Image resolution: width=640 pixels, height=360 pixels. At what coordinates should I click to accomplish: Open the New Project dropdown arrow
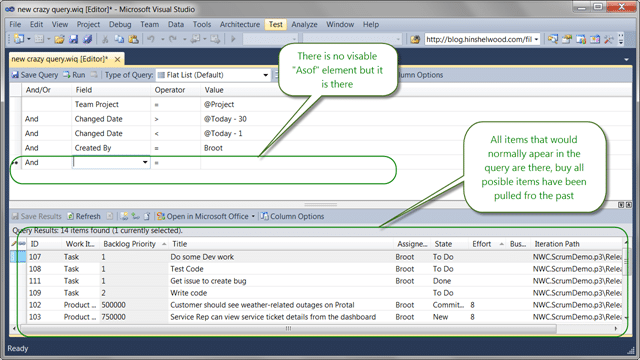pyautogui.click(x=29, y=39)
